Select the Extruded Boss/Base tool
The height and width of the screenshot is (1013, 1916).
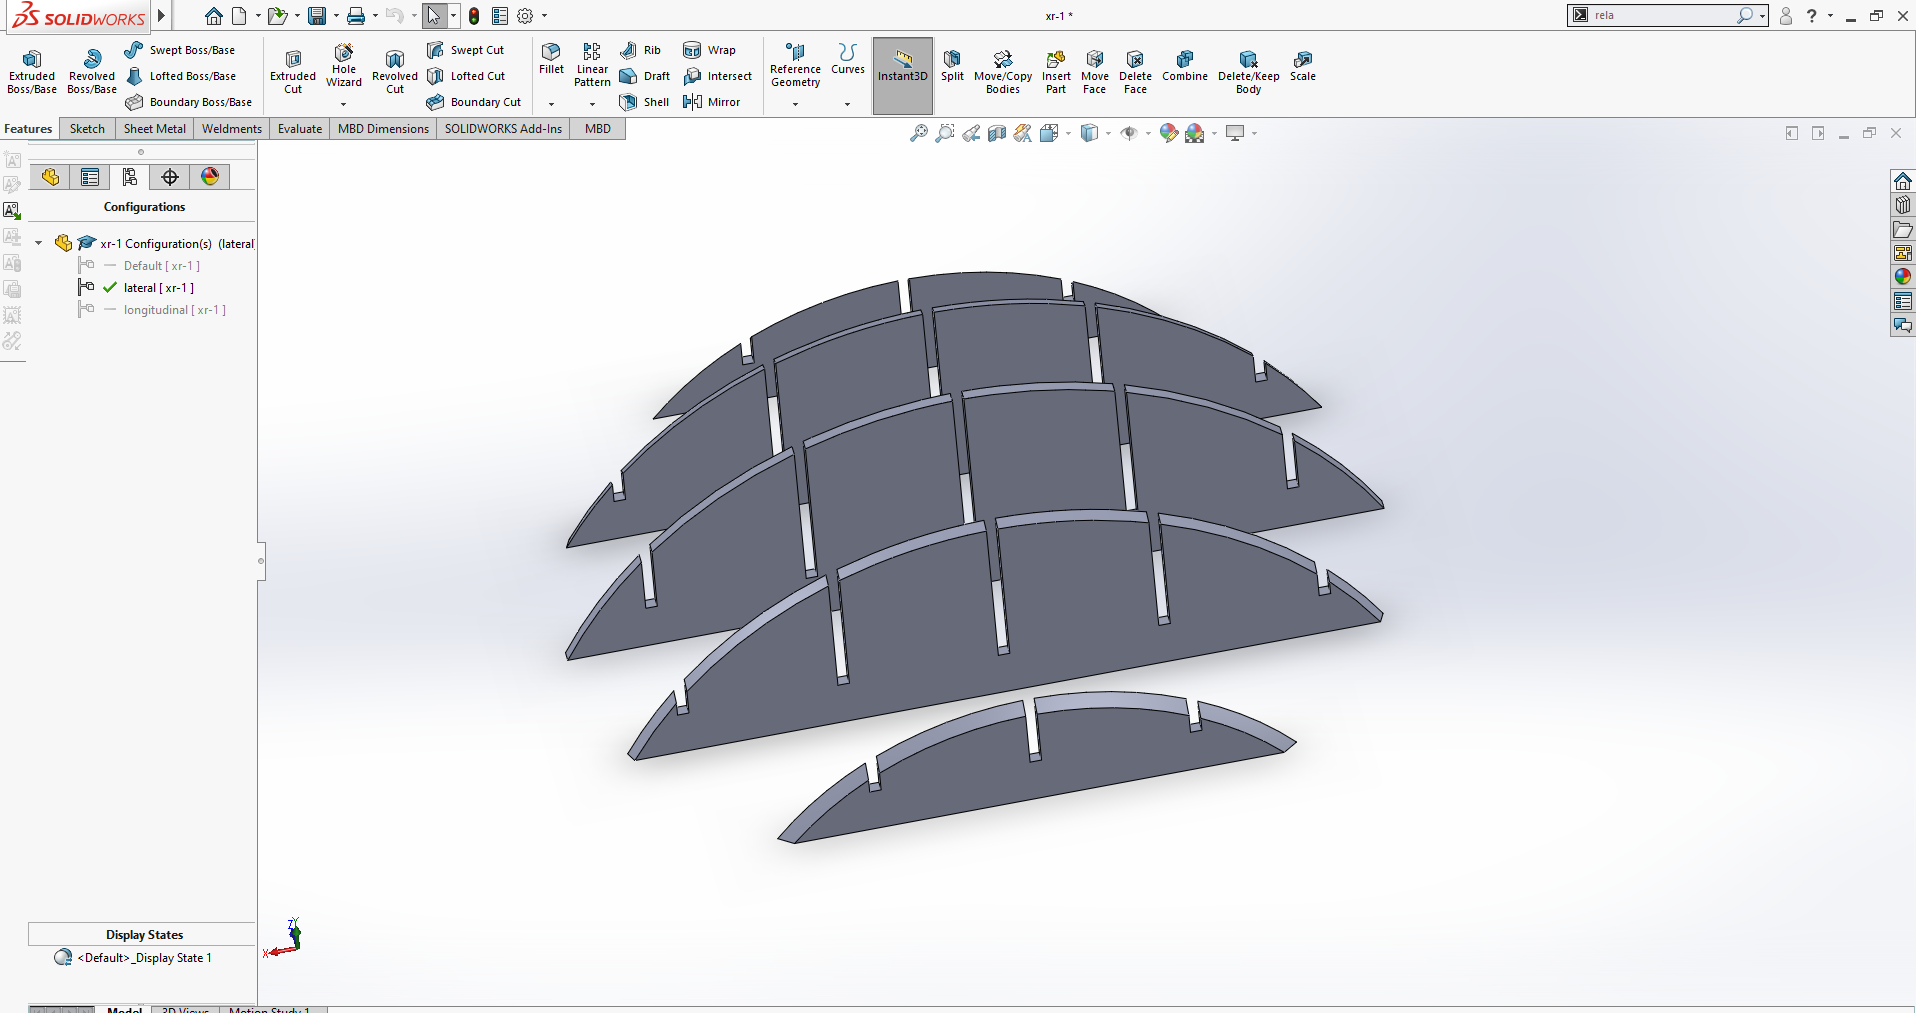pos(32,72)
